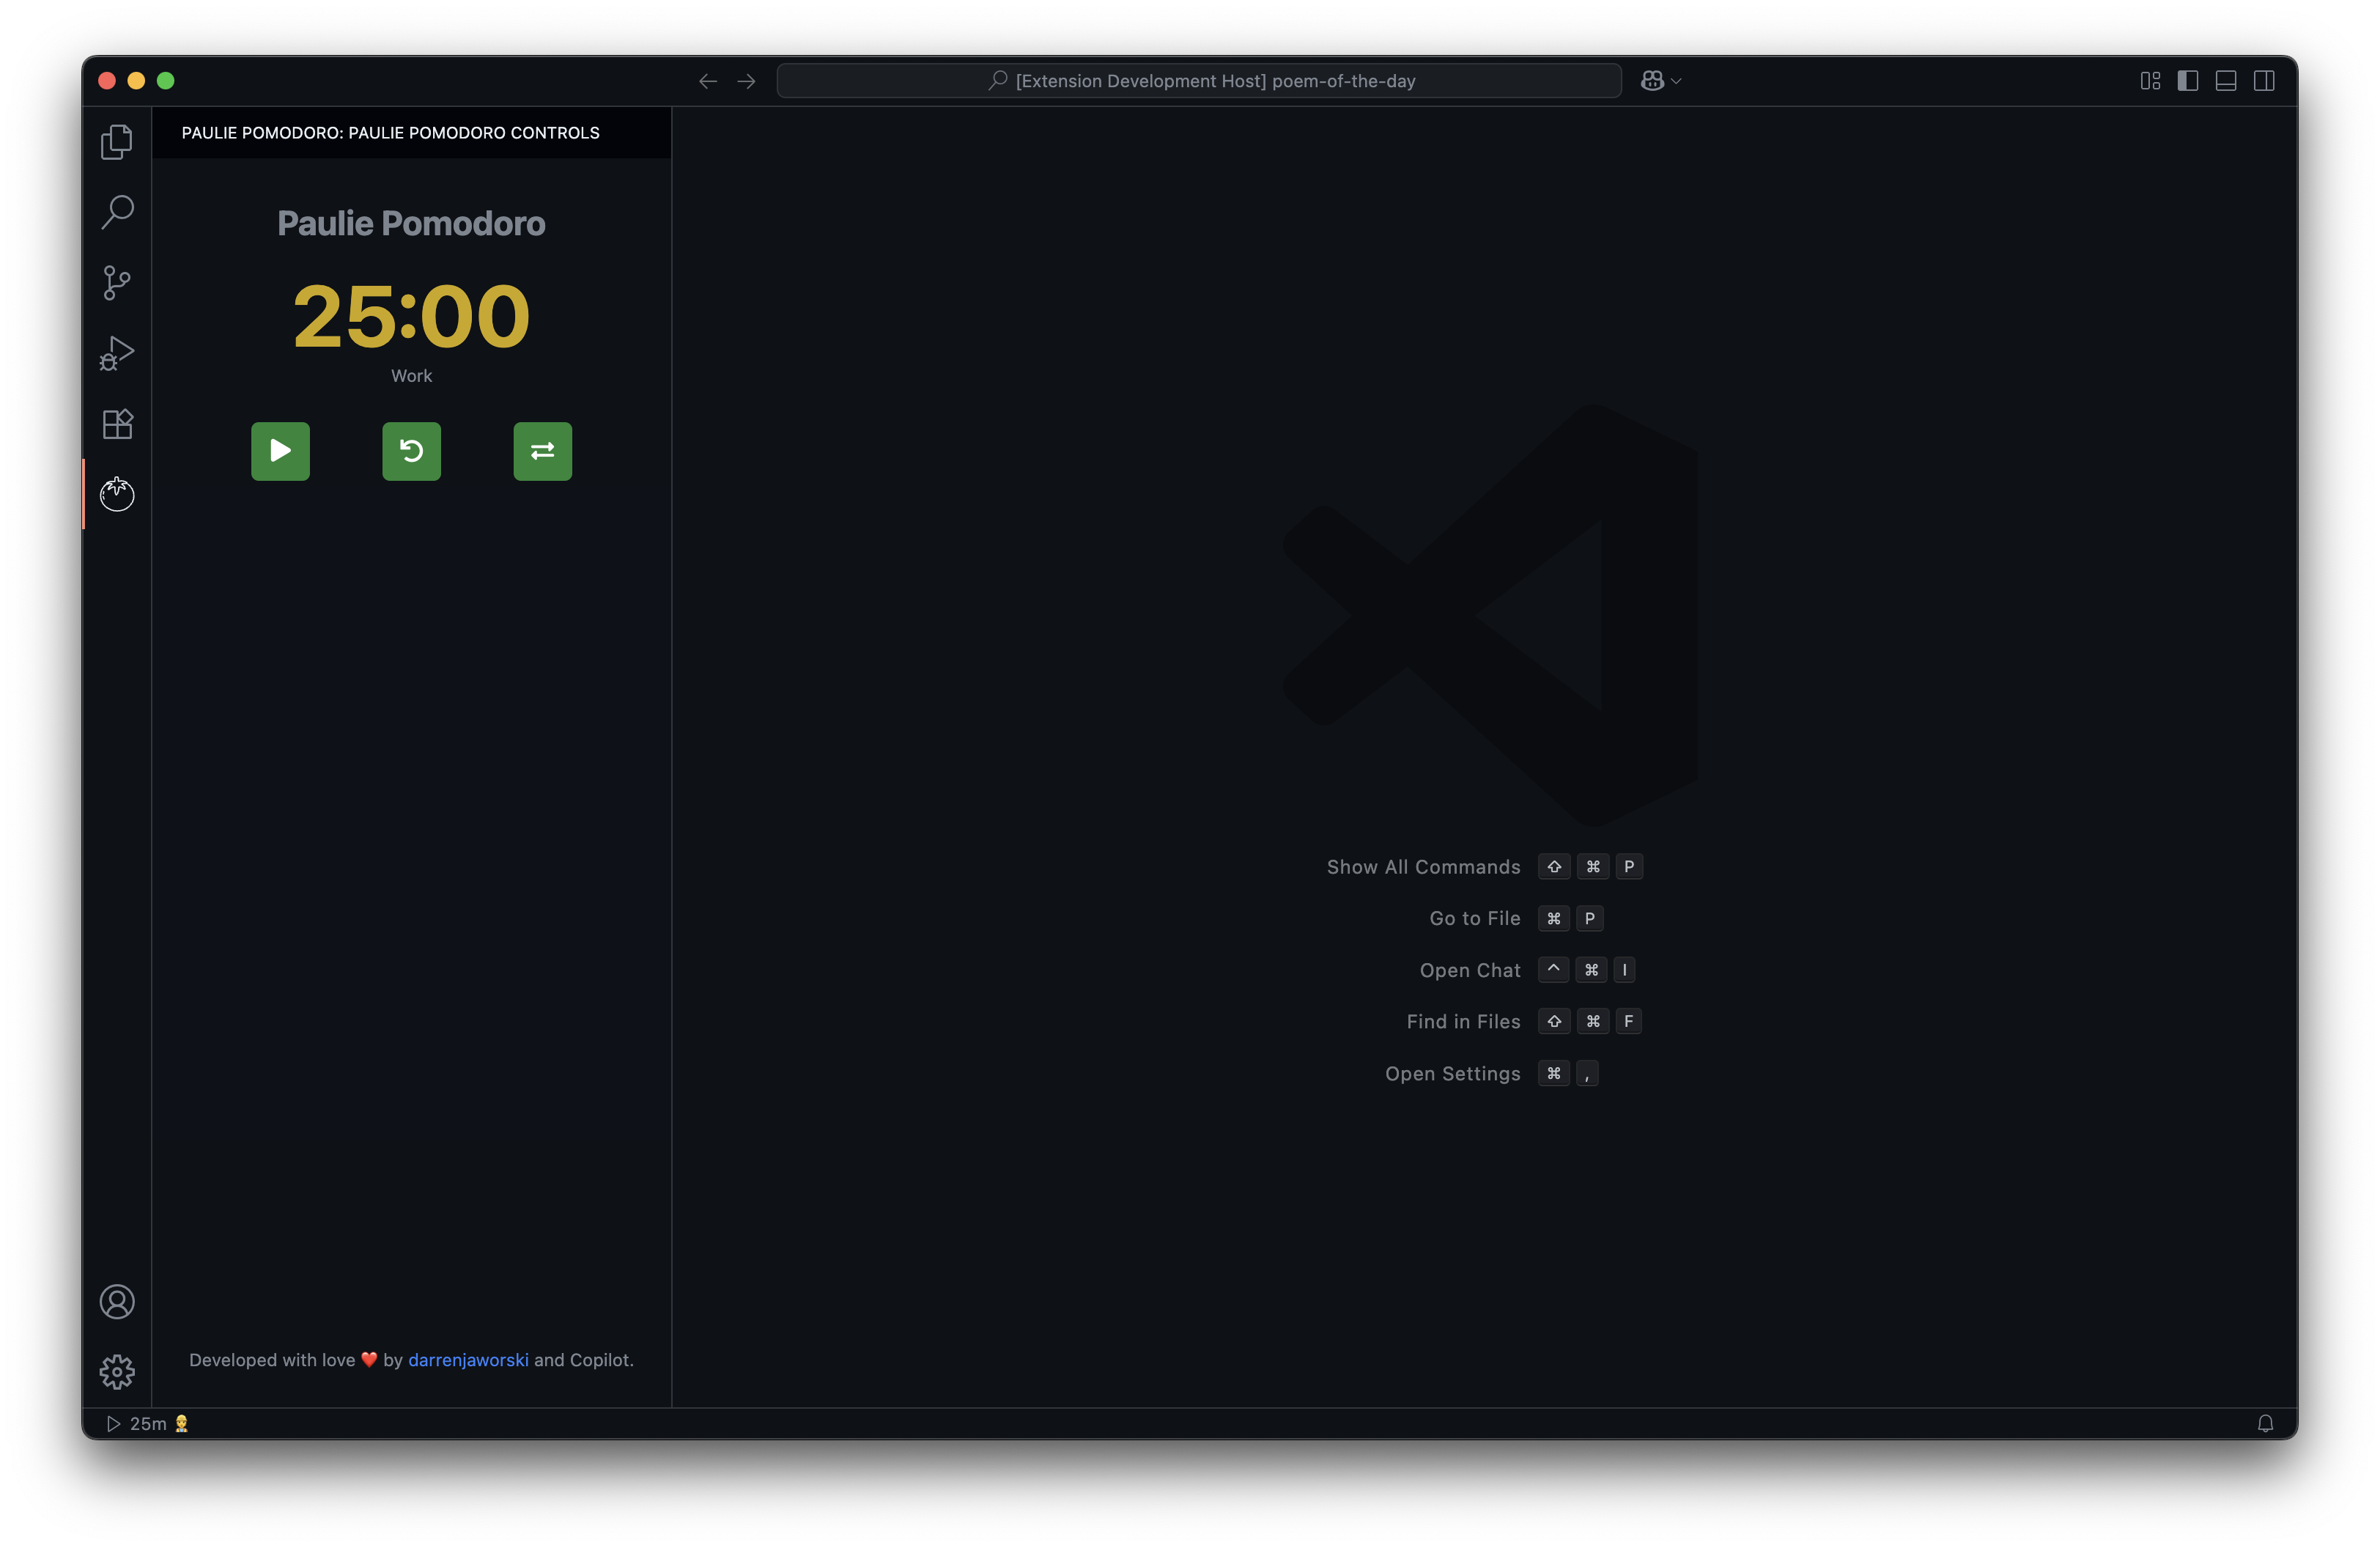This screenshot has width=2380, height=1548.
Task: Open the Explorer view in activity bar
Action: pyautogui.click(x=117, y=142)
